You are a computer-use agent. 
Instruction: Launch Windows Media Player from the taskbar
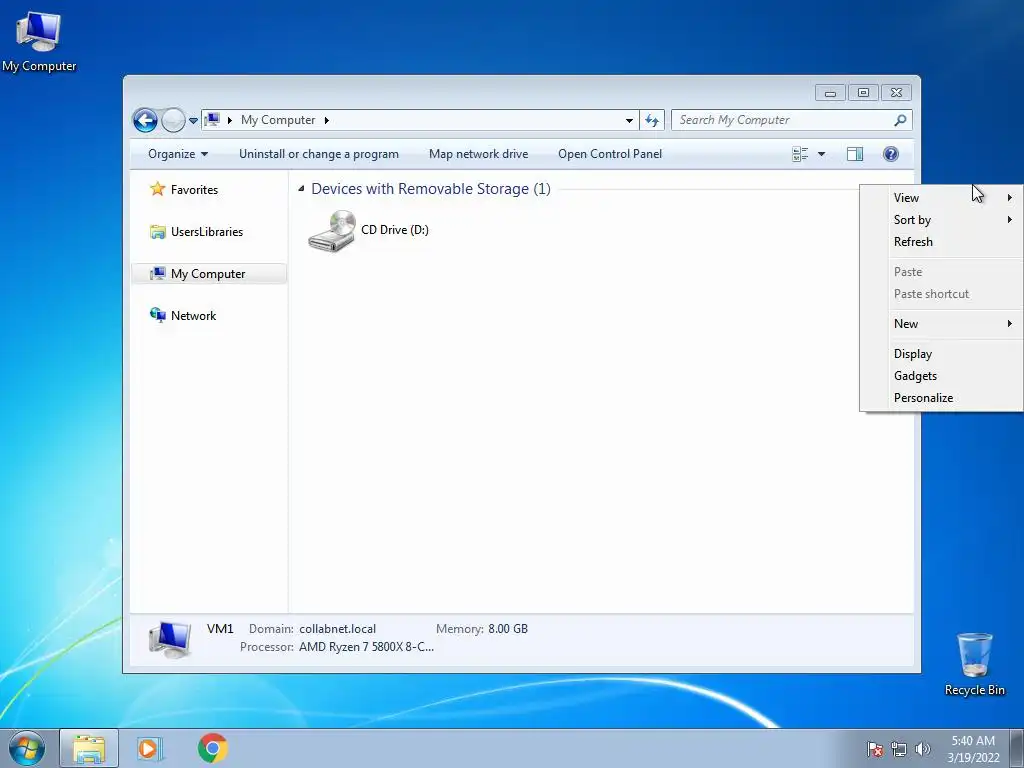(150, 748)
